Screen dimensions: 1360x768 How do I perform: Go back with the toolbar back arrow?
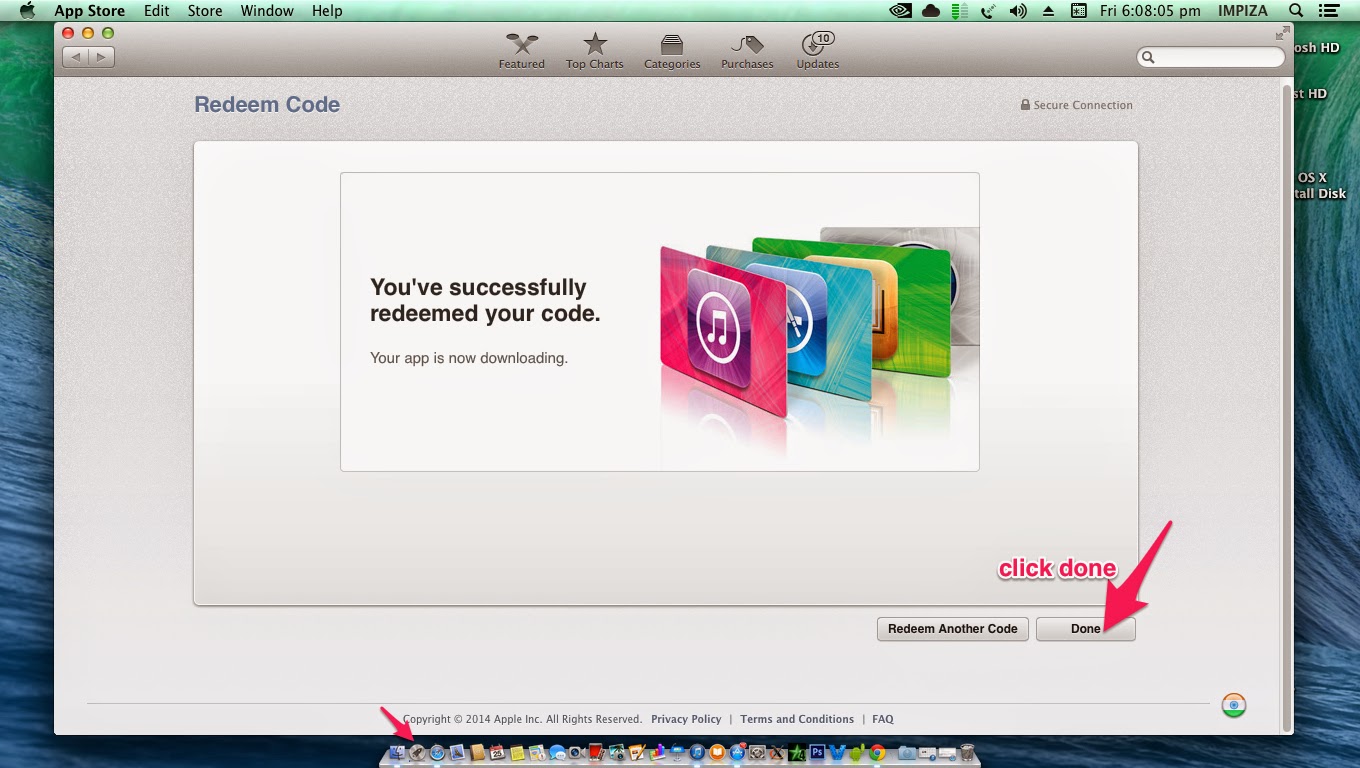76,57
